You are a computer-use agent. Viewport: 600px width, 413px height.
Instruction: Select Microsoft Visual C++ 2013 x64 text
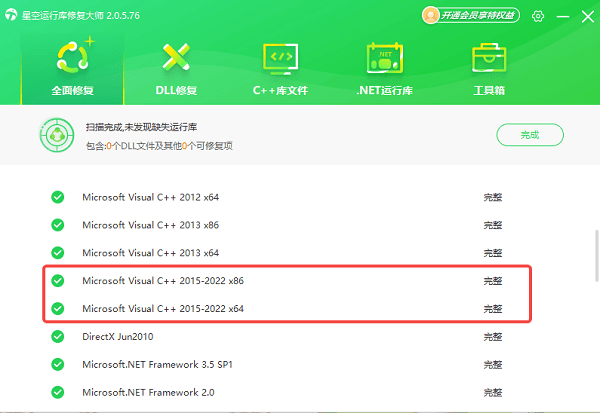click(x=150, y=253)
